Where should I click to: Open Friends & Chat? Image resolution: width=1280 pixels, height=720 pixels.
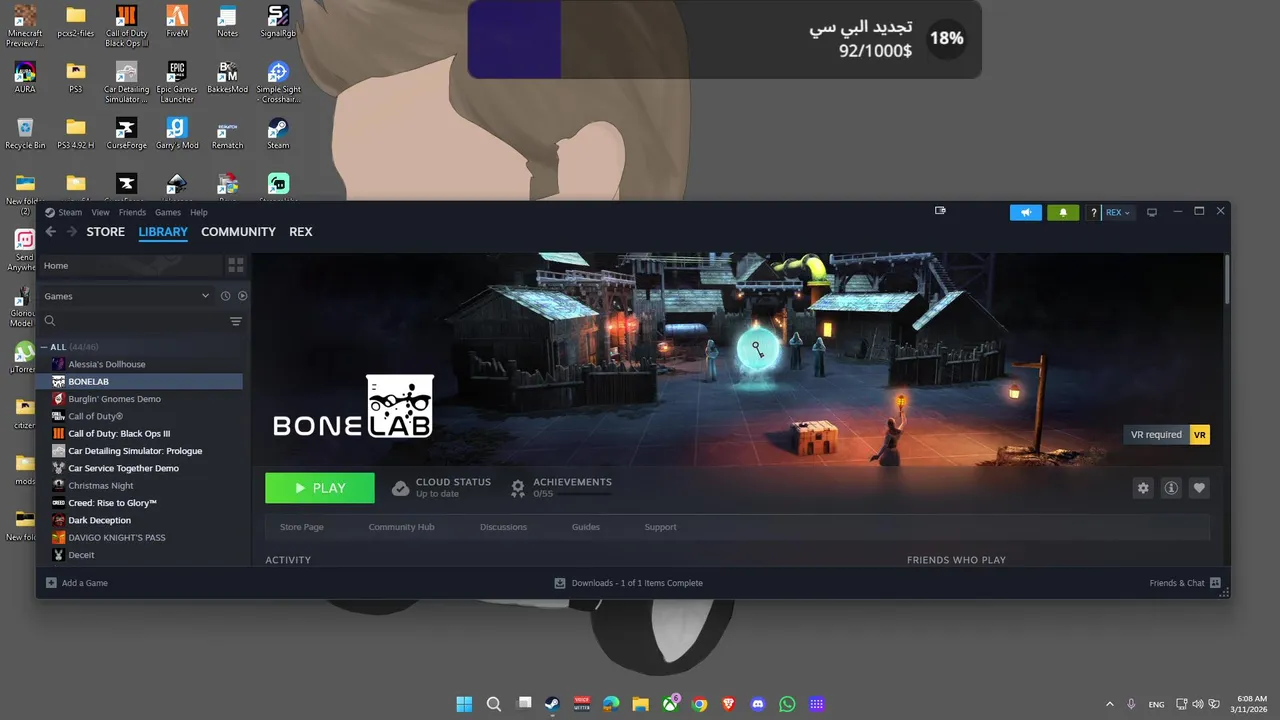click(x=1185, y=583)
